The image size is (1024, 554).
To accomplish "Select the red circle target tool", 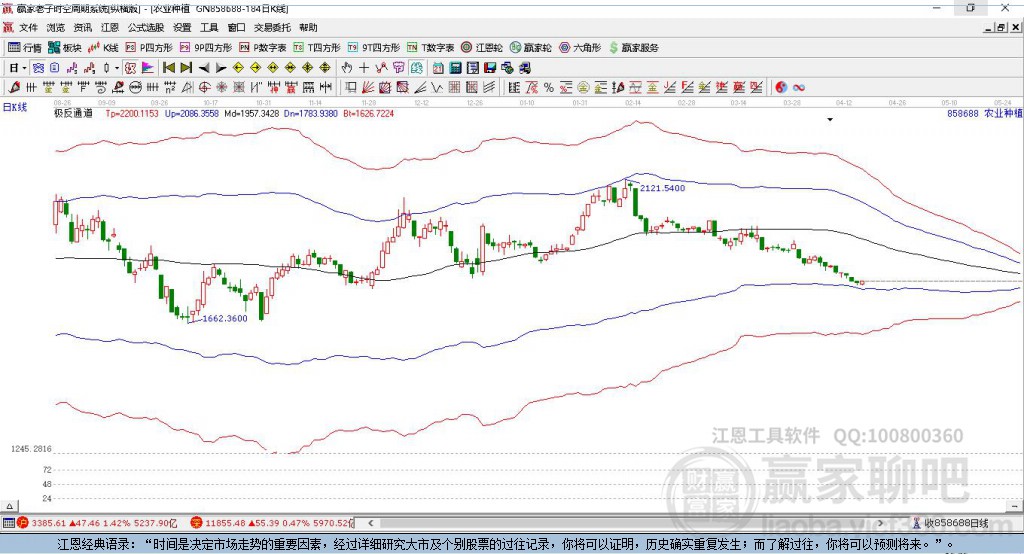I will pyautogui.click(x=204, y=88).
